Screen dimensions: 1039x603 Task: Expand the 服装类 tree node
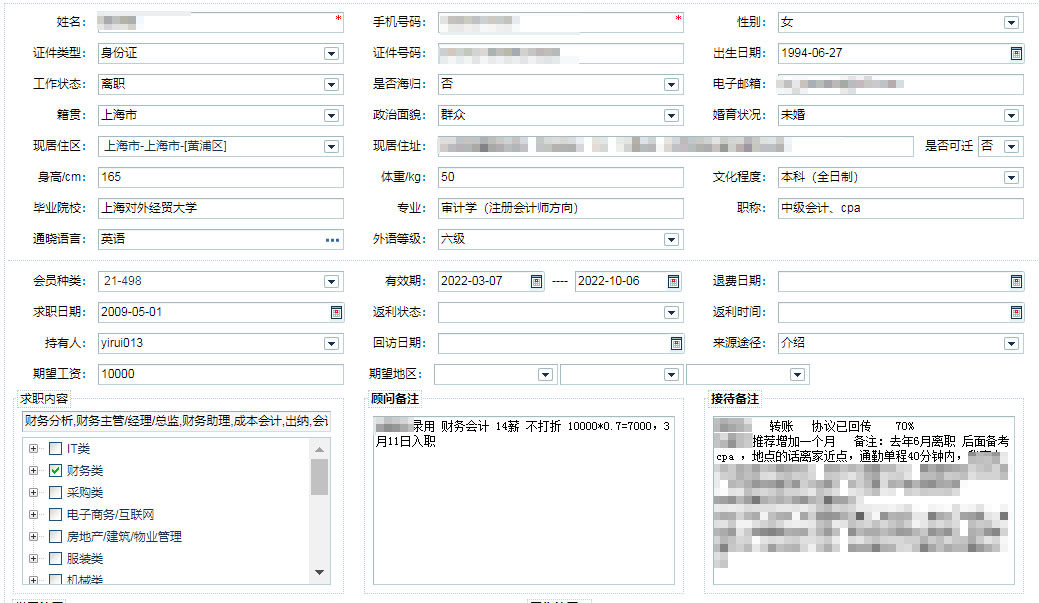coord(33,558)
